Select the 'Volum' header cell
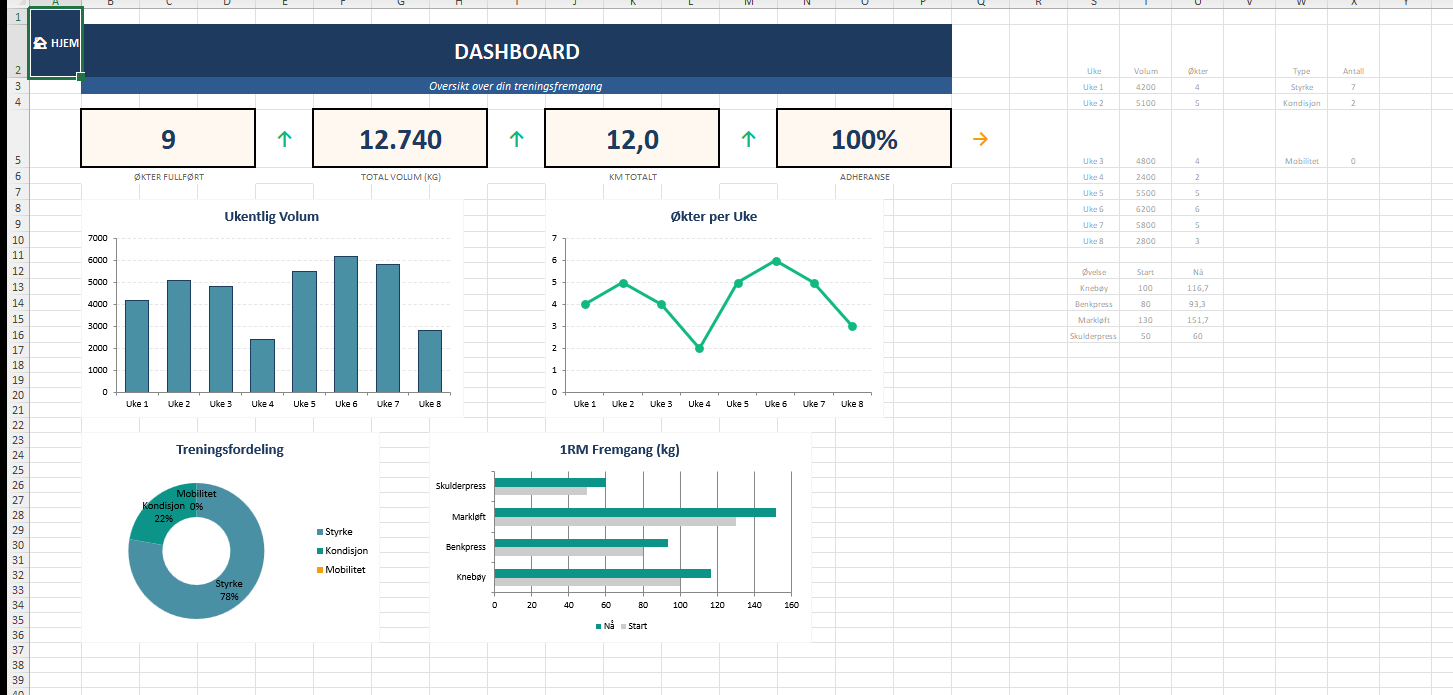 pos(1146,71)
